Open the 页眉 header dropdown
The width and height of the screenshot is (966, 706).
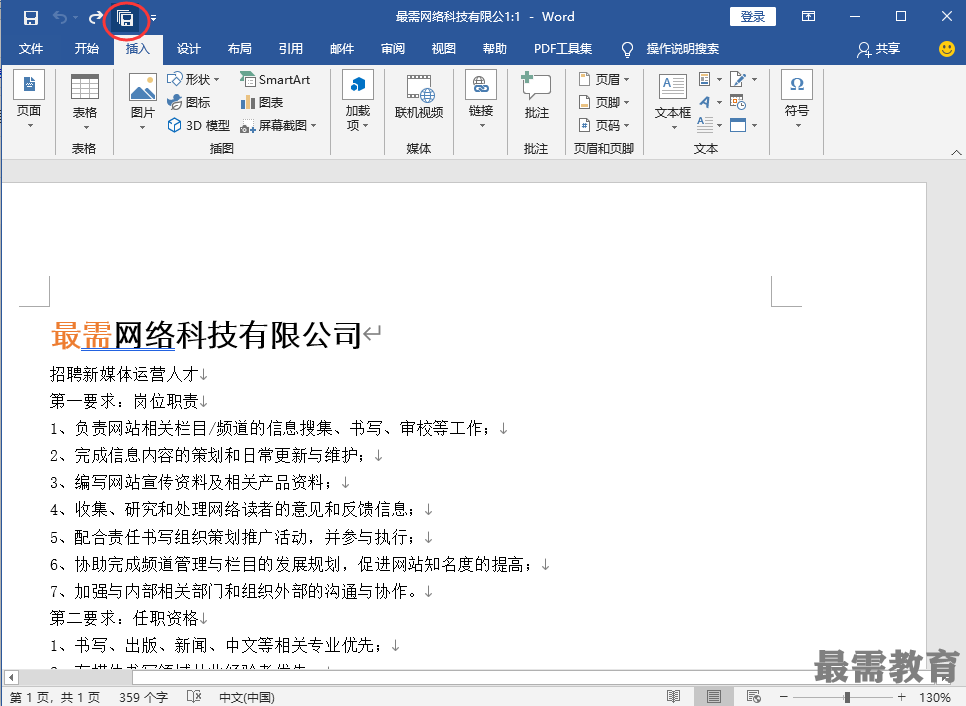tap(604, 79)
